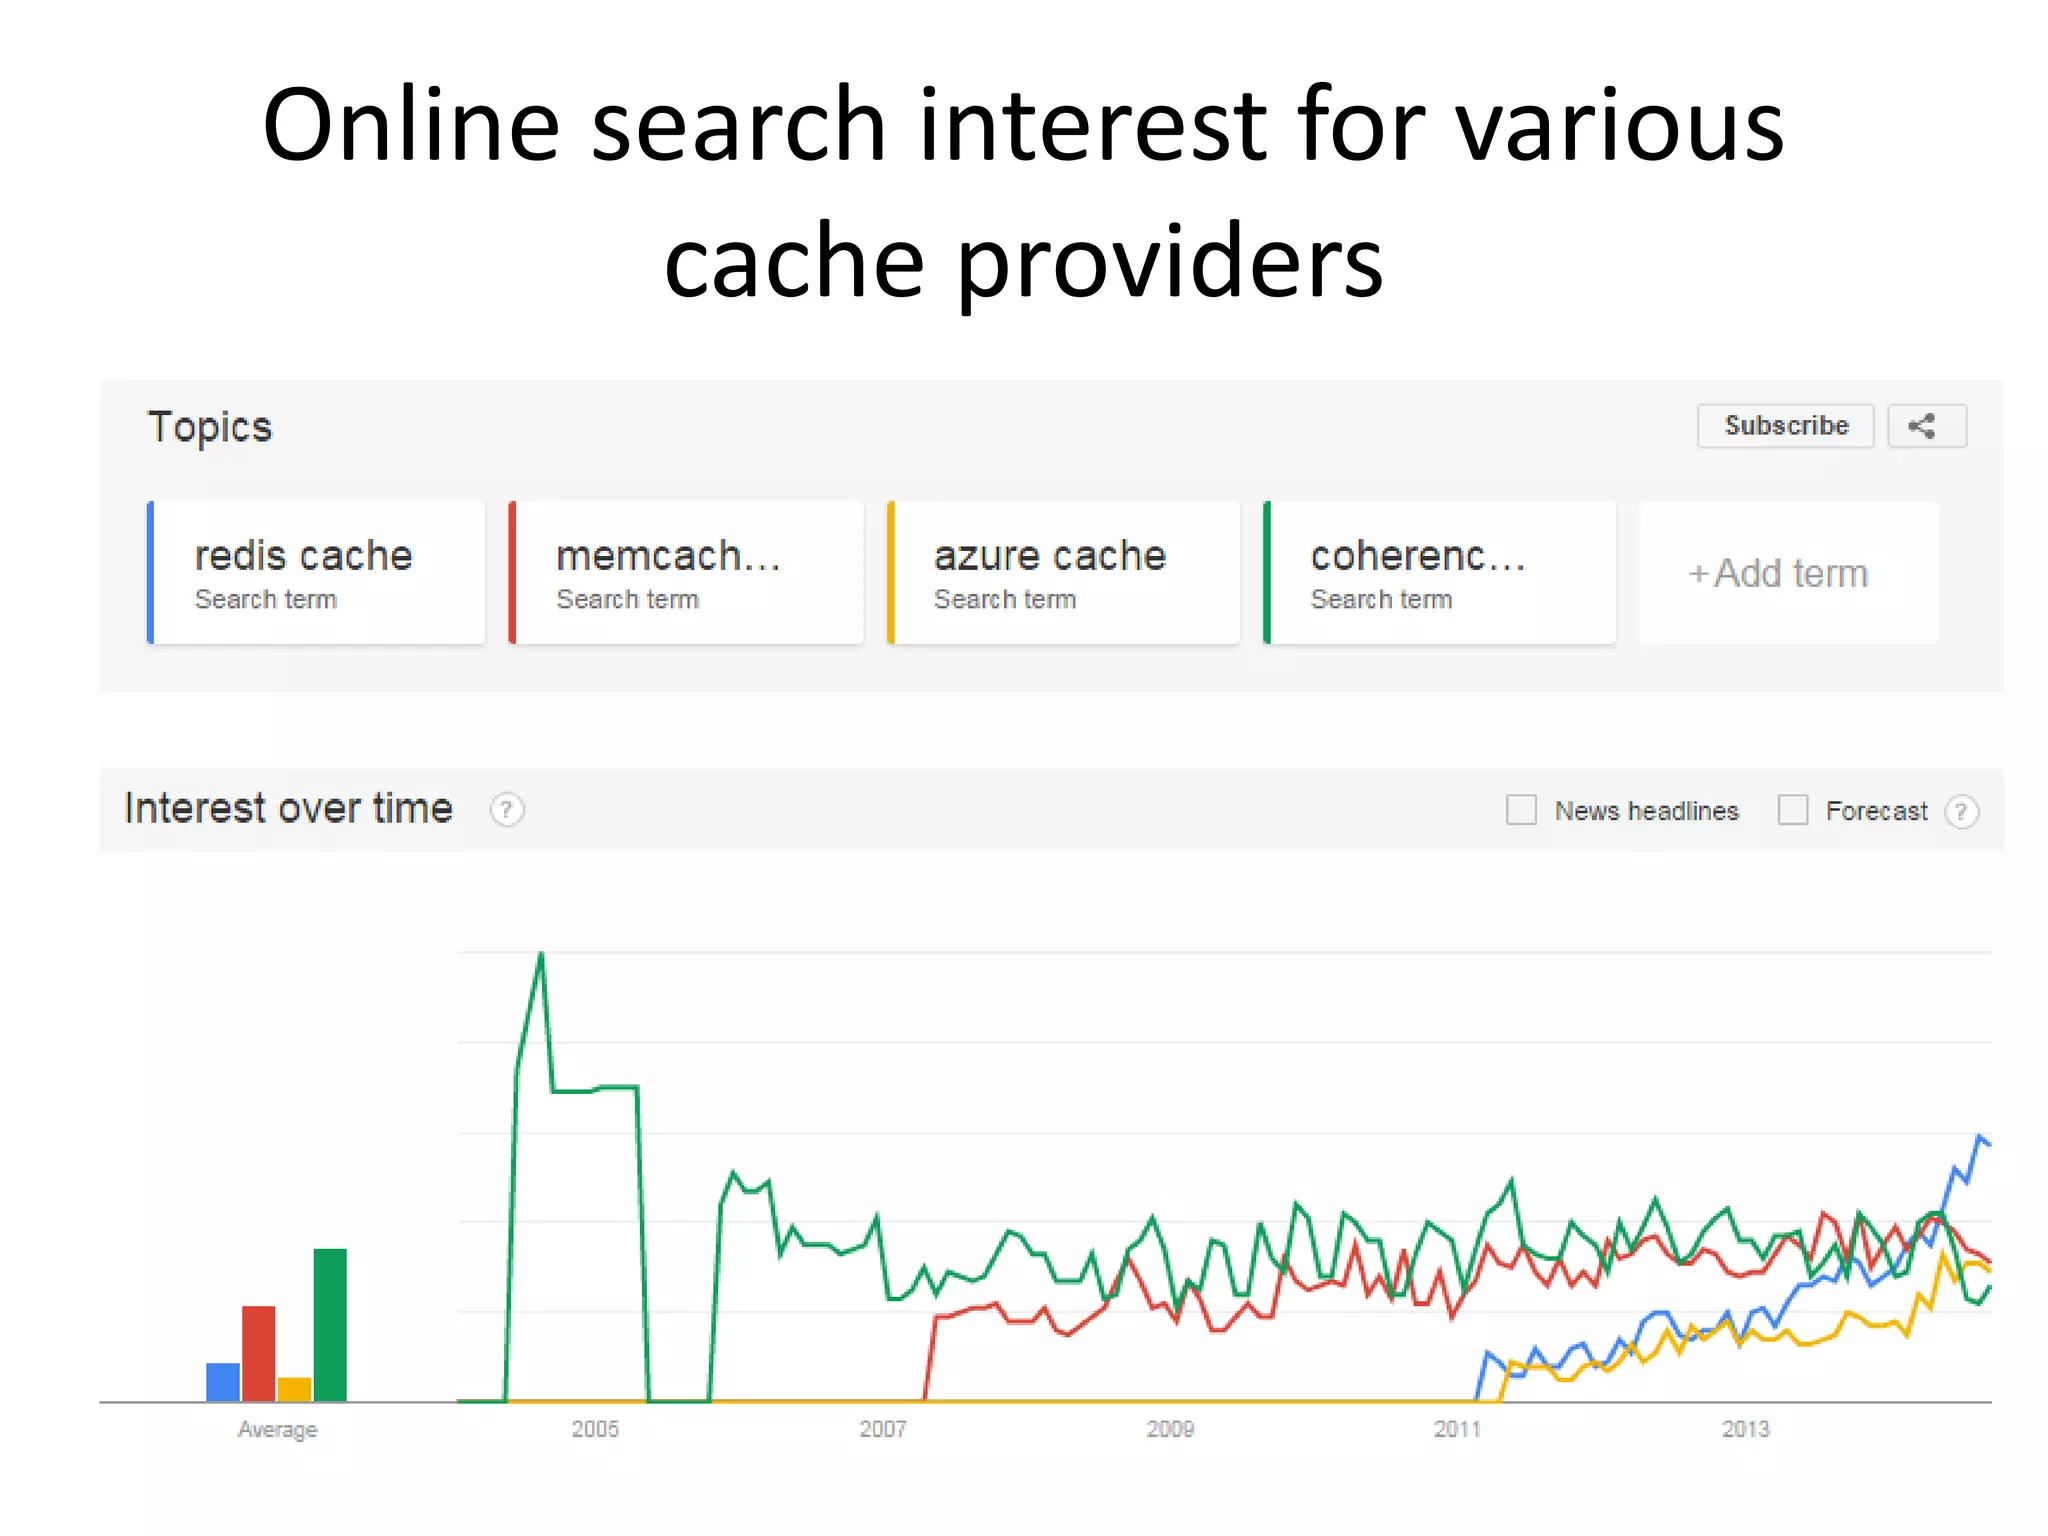Click the red memcache average bar
Screen dimensions: 2048x1536
(259, 1353)
